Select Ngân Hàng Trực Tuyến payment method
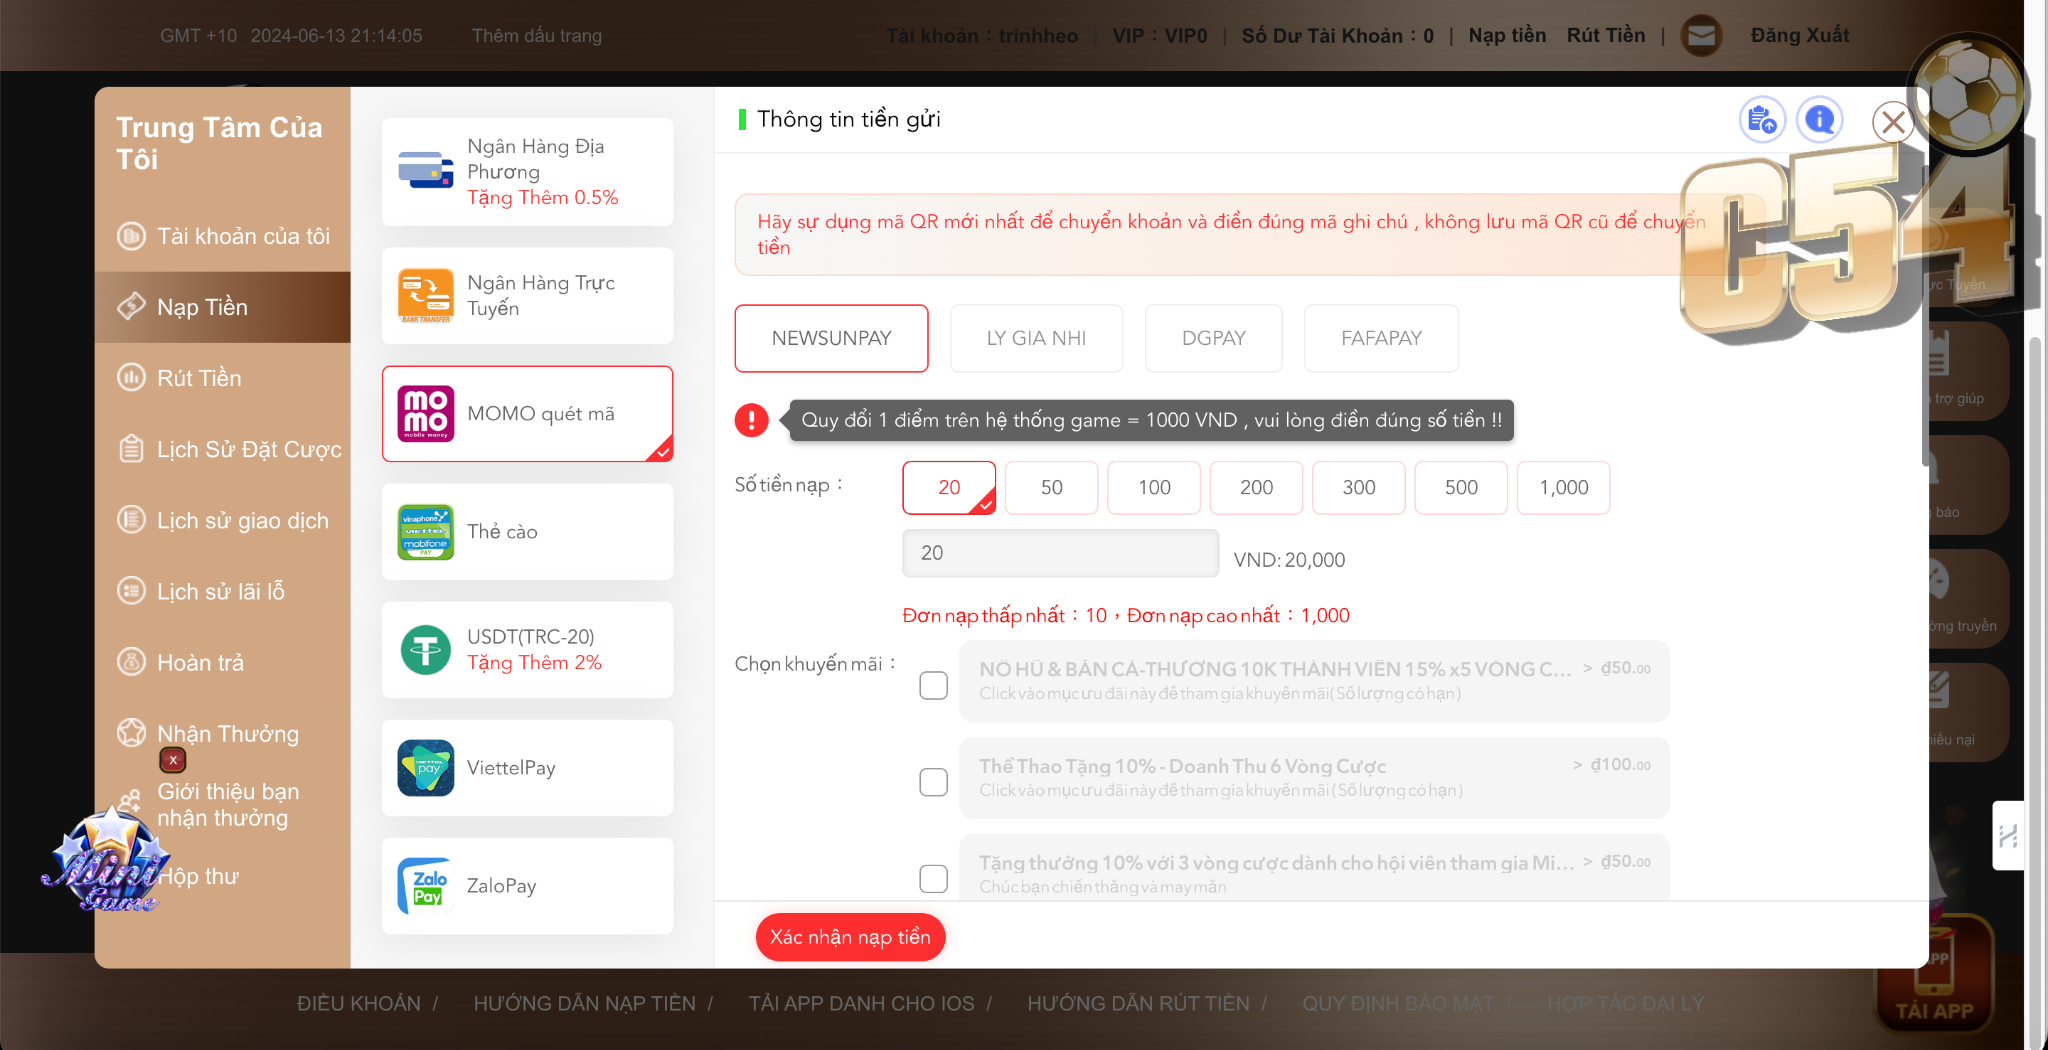 click(x=527, y=295)
